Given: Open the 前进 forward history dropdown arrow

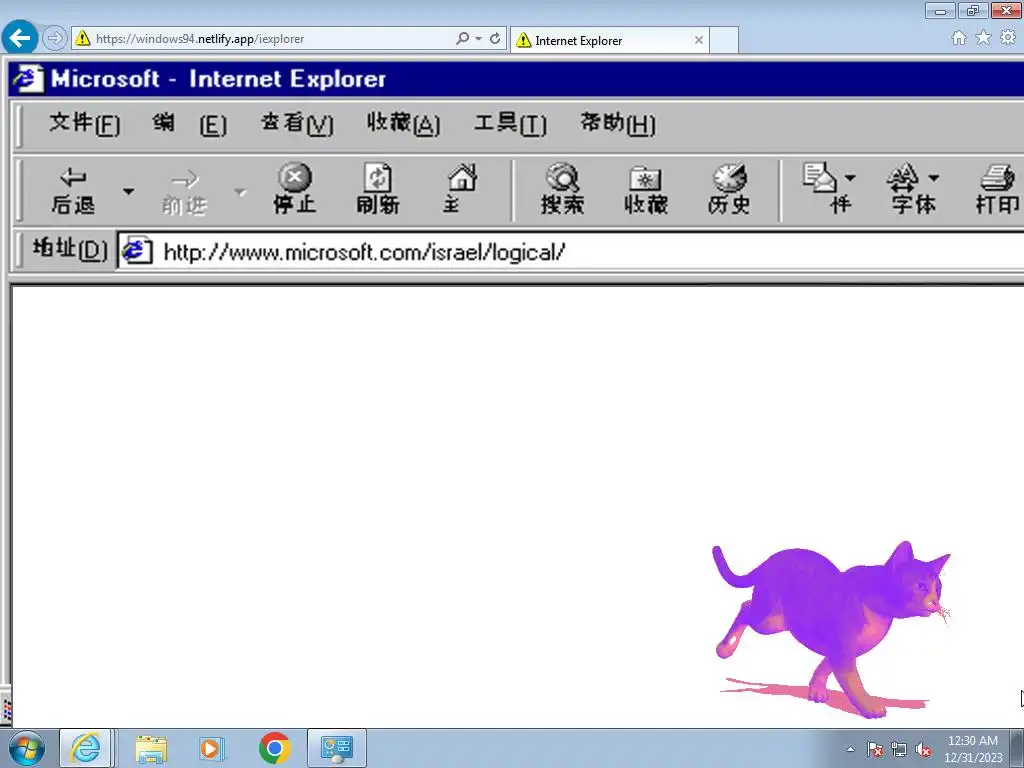Looking at the screenshot, I should 240,192.
